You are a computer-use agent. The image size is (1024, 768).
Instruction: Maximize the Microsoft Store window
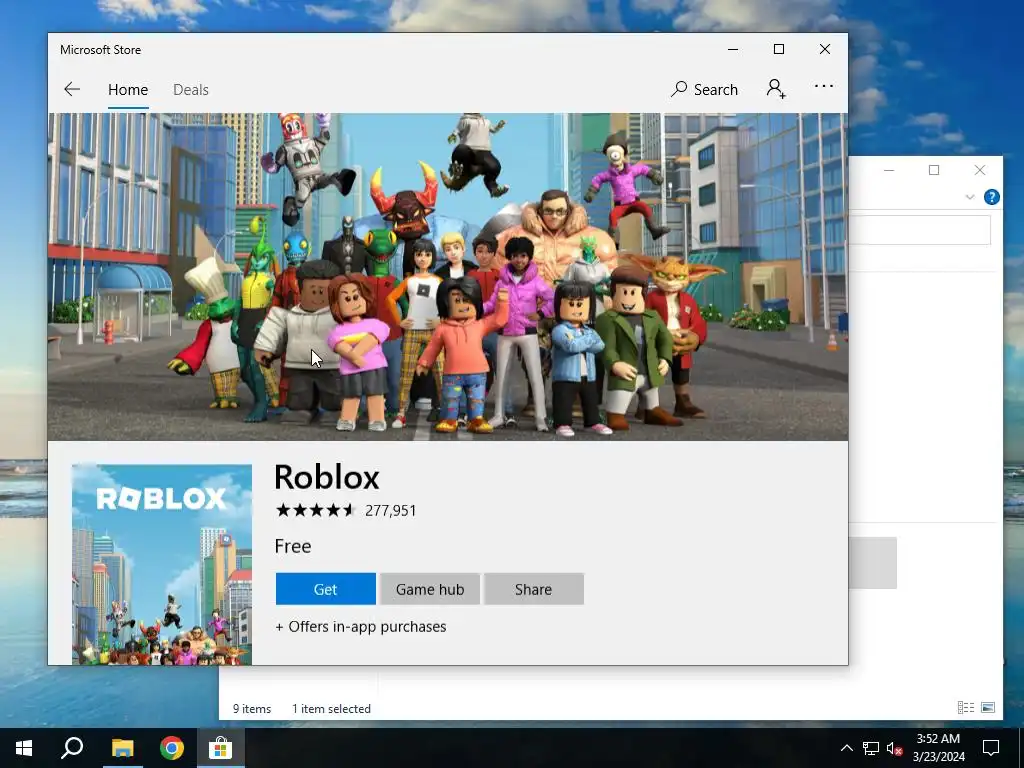(x=778, y=50)
